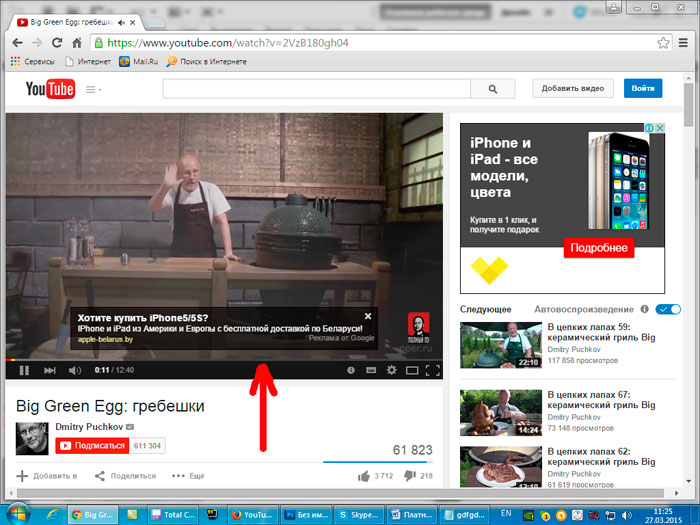
Task: Click Подробнее button in iPhone ad
Action: click(599, 248)
